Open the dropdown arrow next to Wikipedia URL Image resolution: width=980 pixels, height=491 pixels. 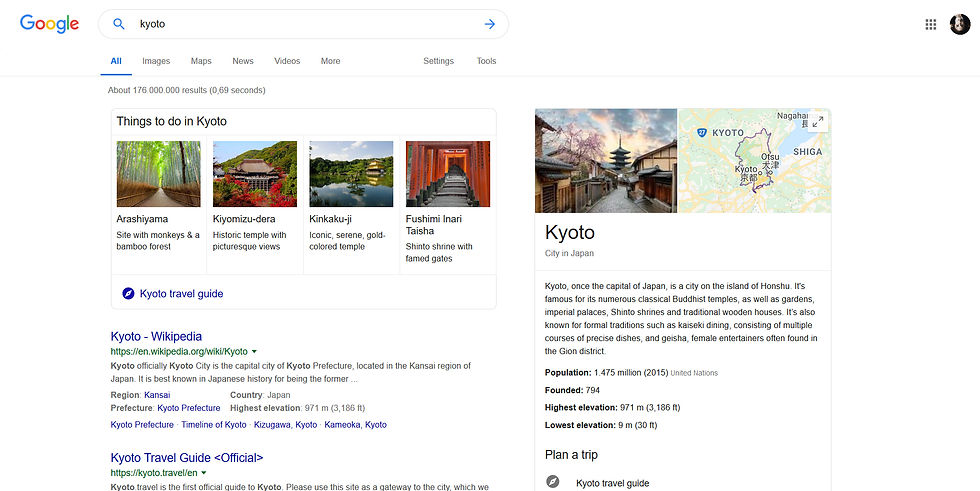point(254,352)
